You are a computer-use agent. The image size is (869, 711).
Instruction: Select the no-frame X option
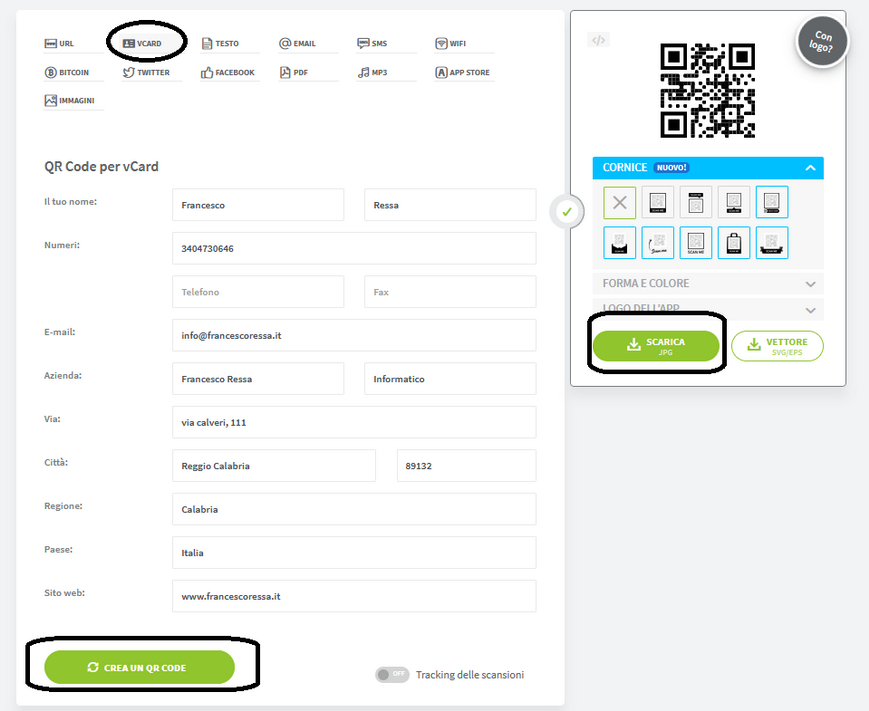tap(620, 202)
